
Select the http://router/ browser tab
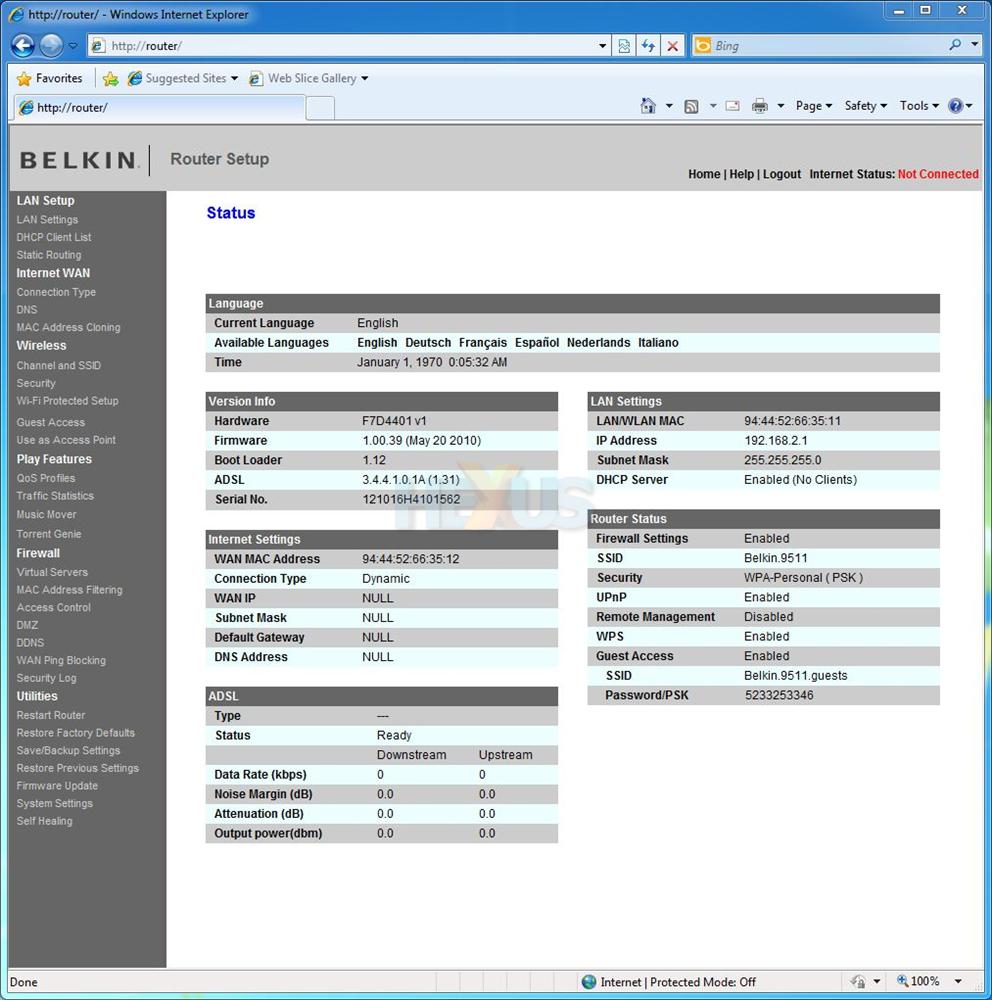[158, 107]
